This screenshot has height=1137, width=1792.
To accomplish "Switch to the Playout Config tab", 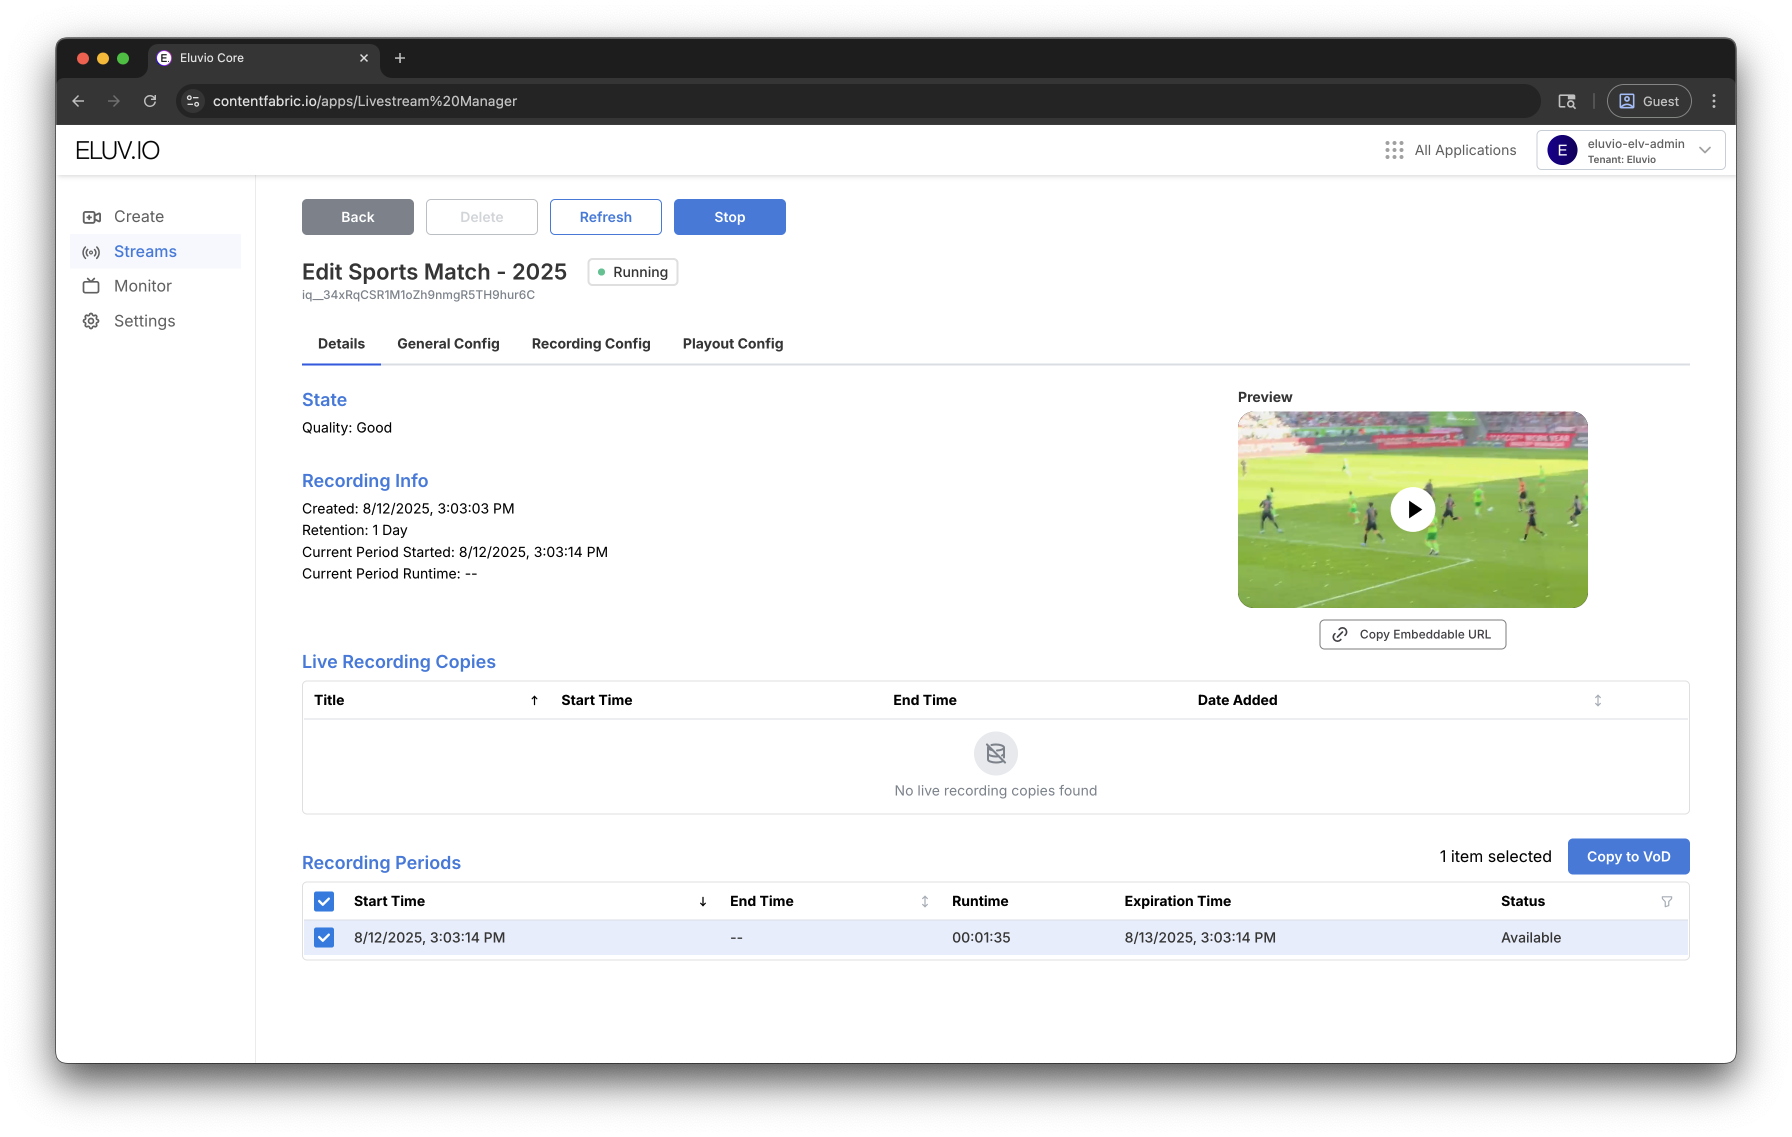I will 733,344.
